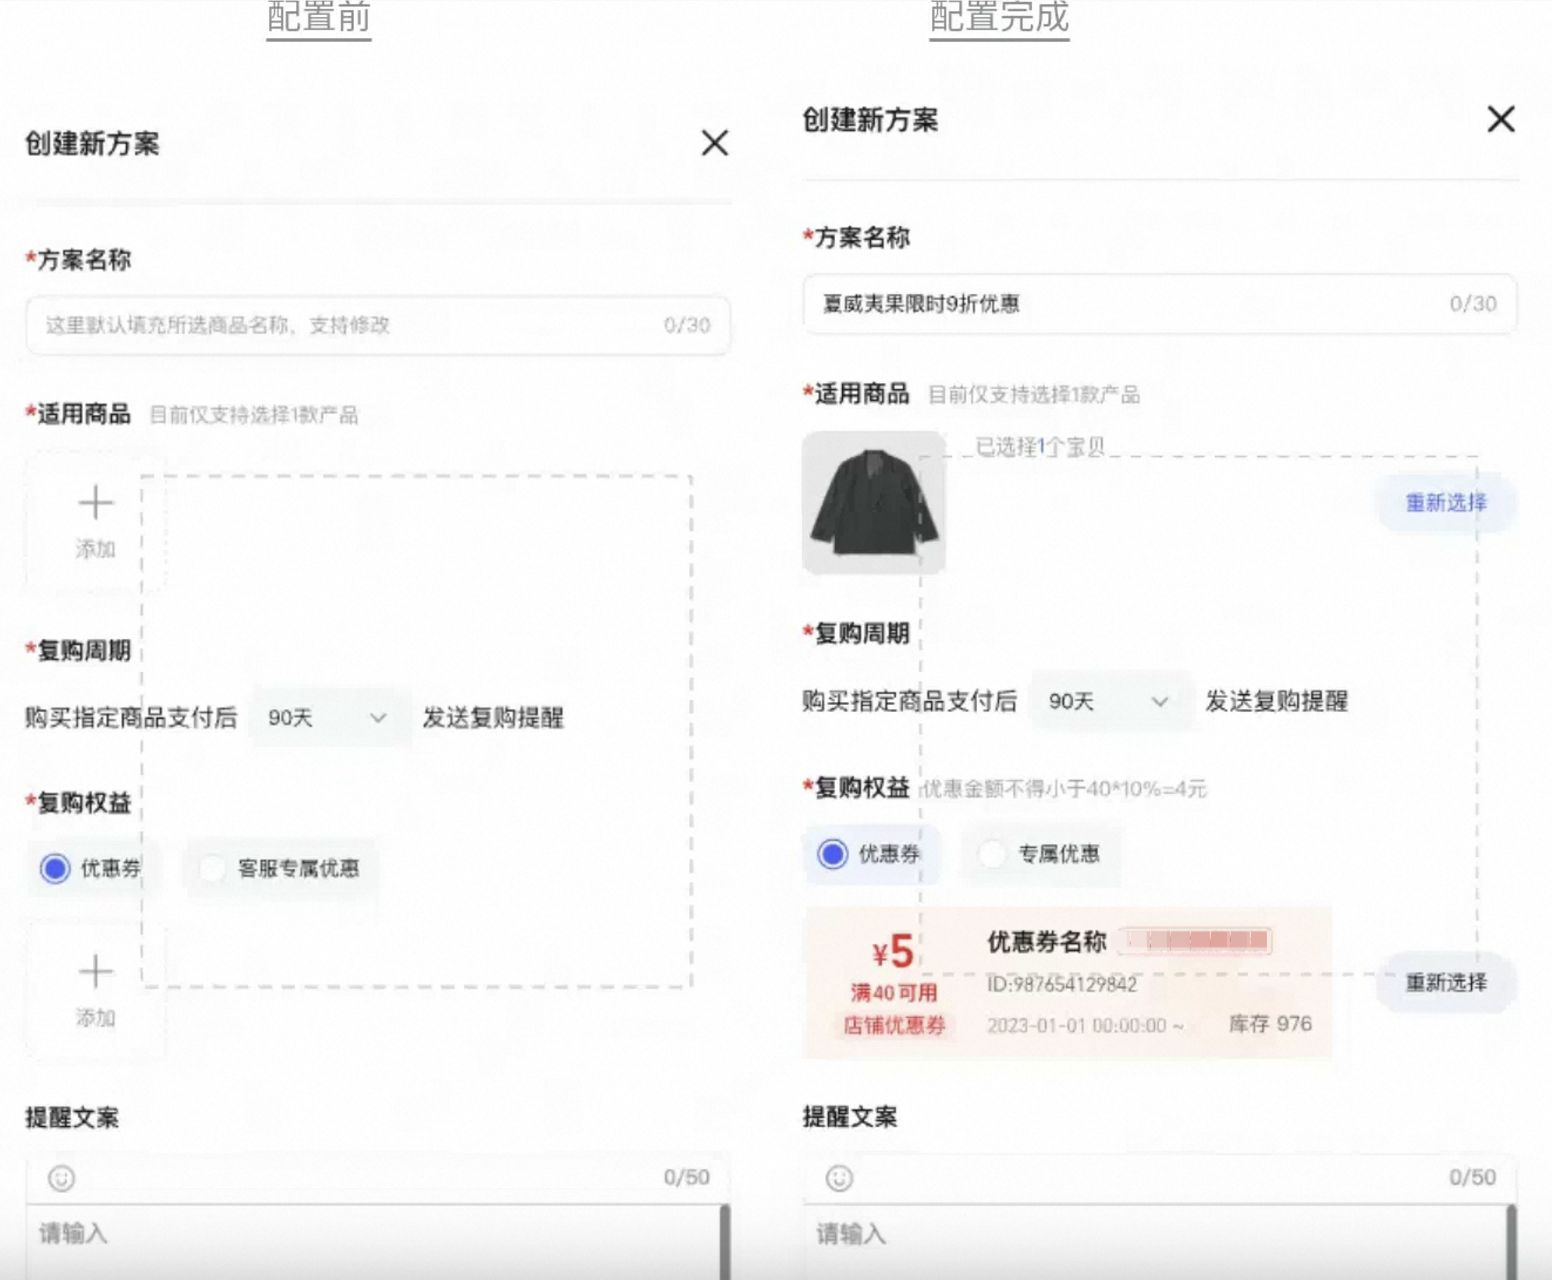This screenshot has width=1552, height=1280.
Task: Click the 方案名称 field containing 夏威夷果限时9折优惠
Action: click(1160, 304)
